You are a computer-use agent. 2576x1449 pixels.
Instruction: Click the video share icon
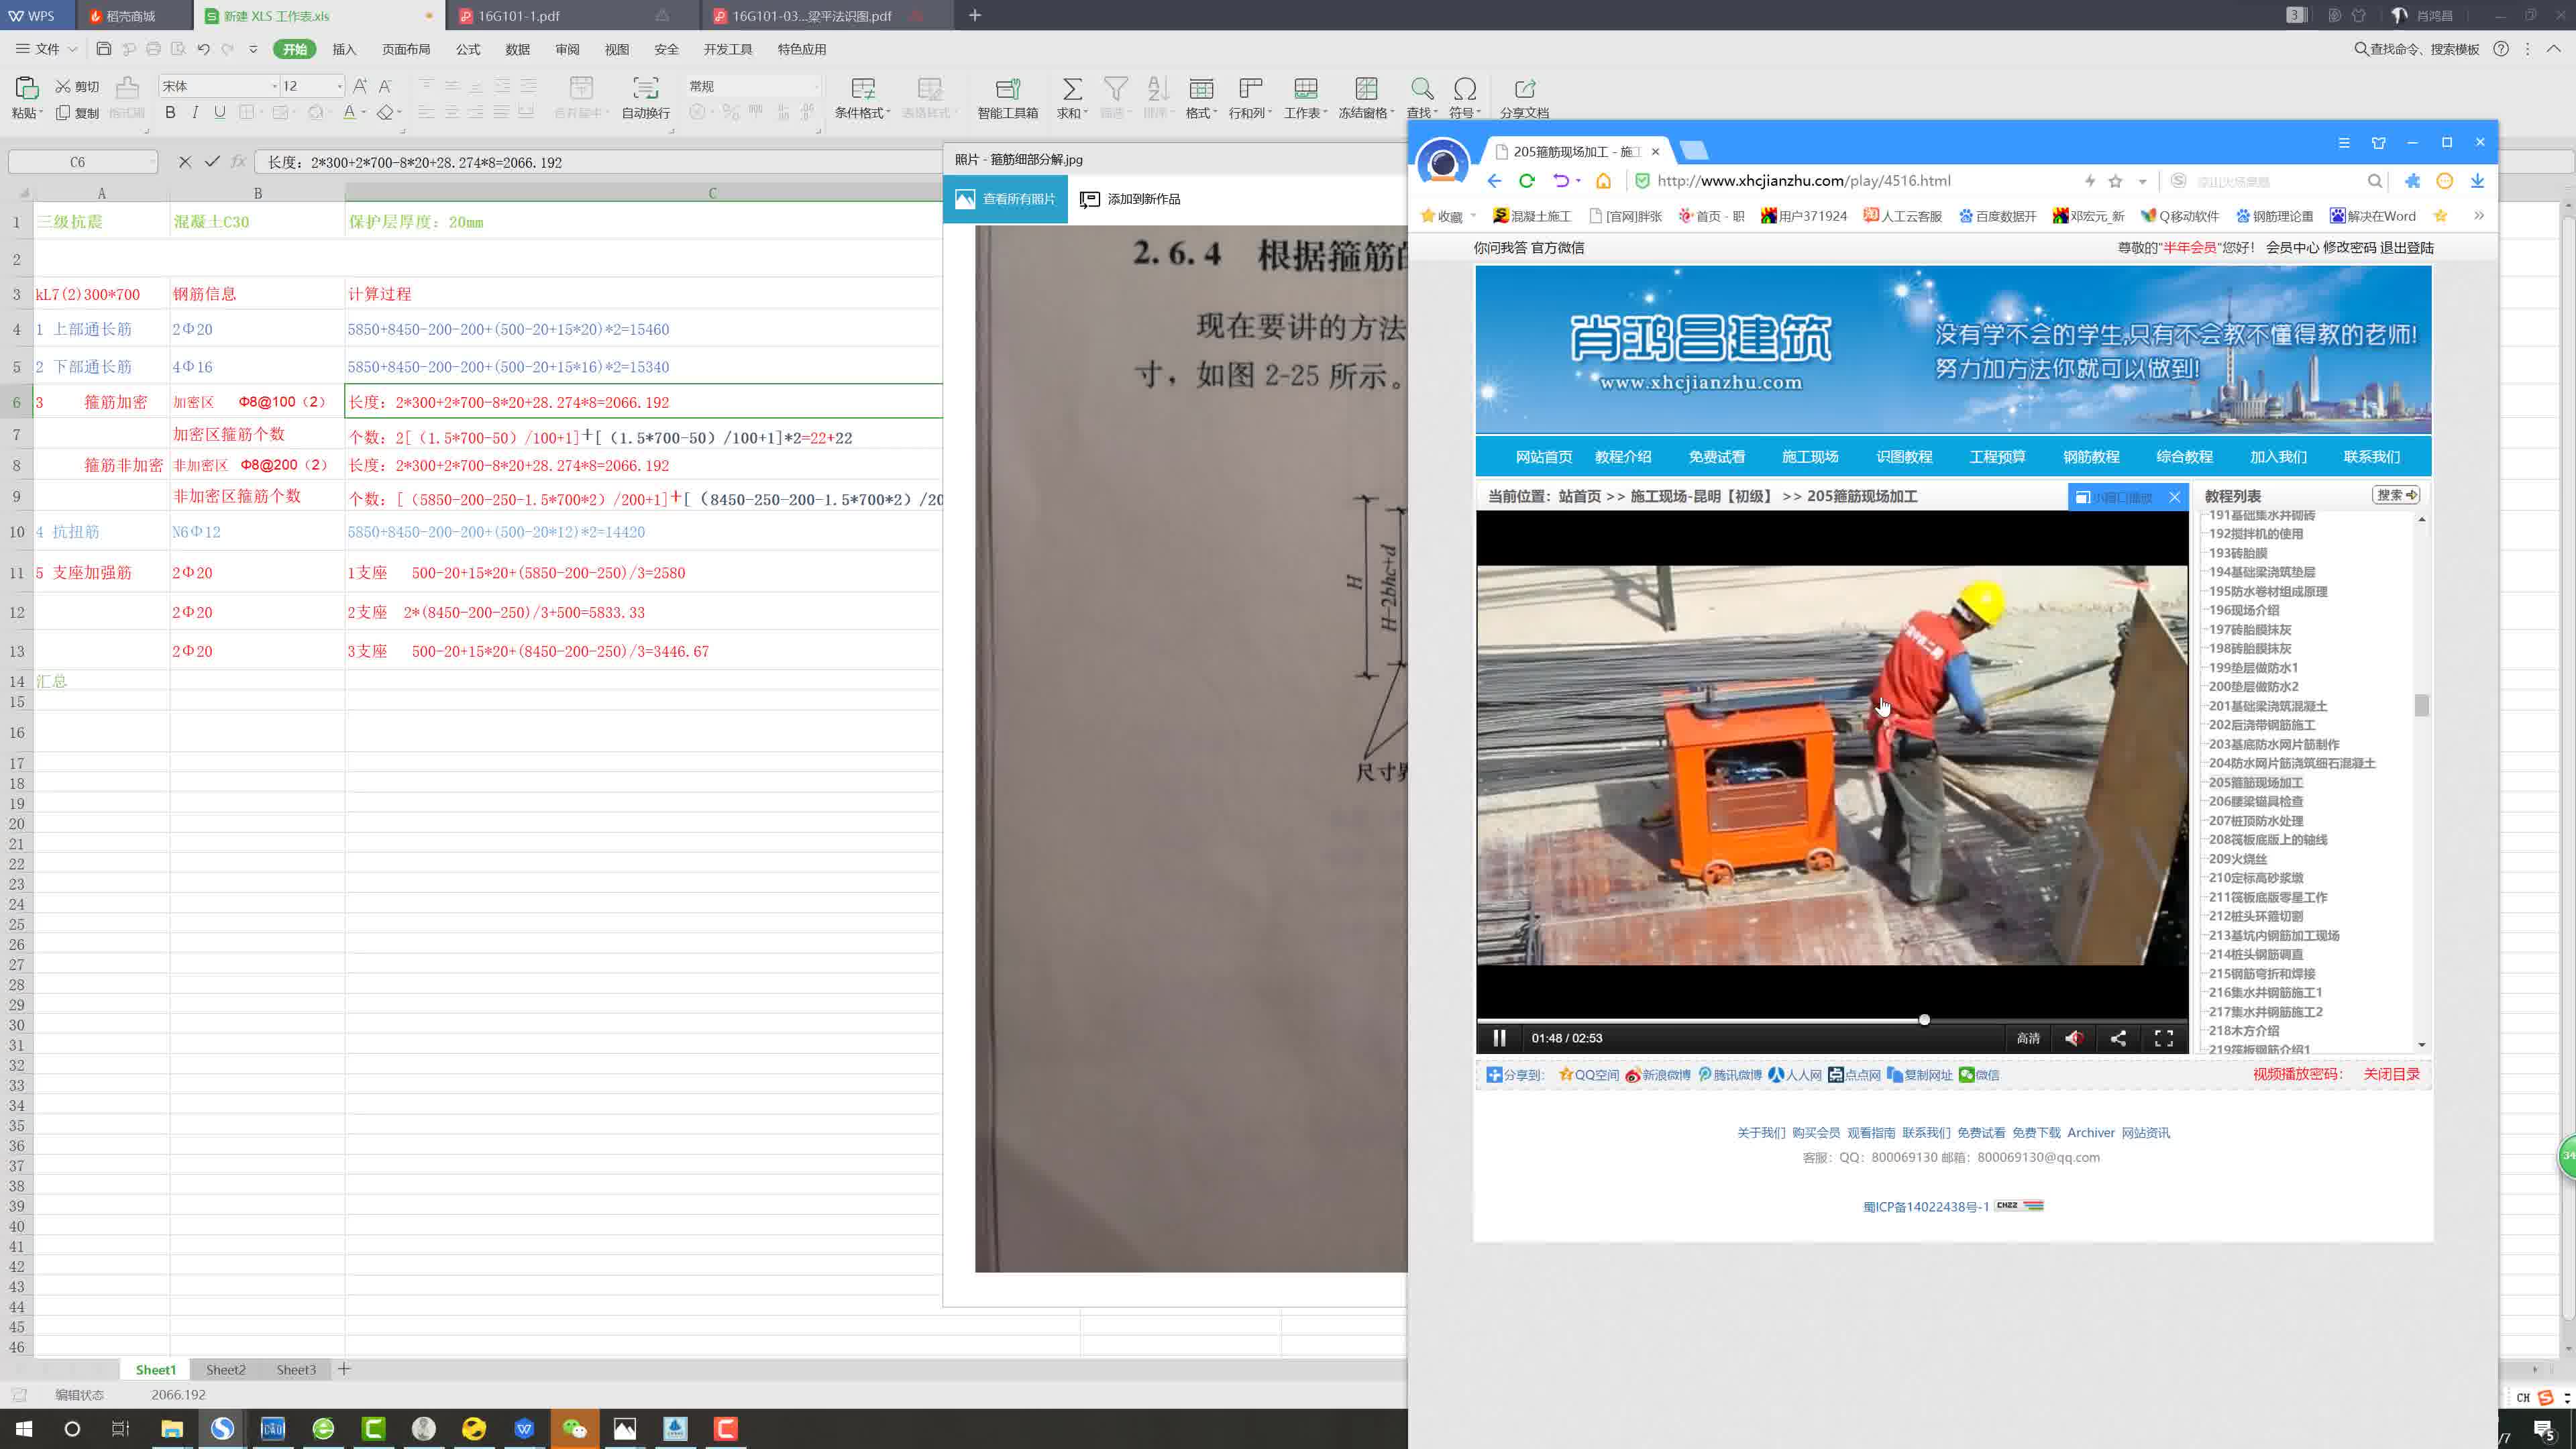point(2118,1038)
